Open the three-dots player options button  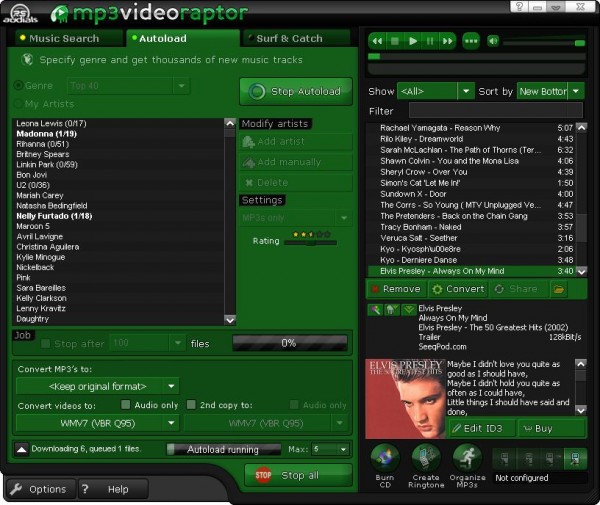pyautogui.click(x=471, y=41)
